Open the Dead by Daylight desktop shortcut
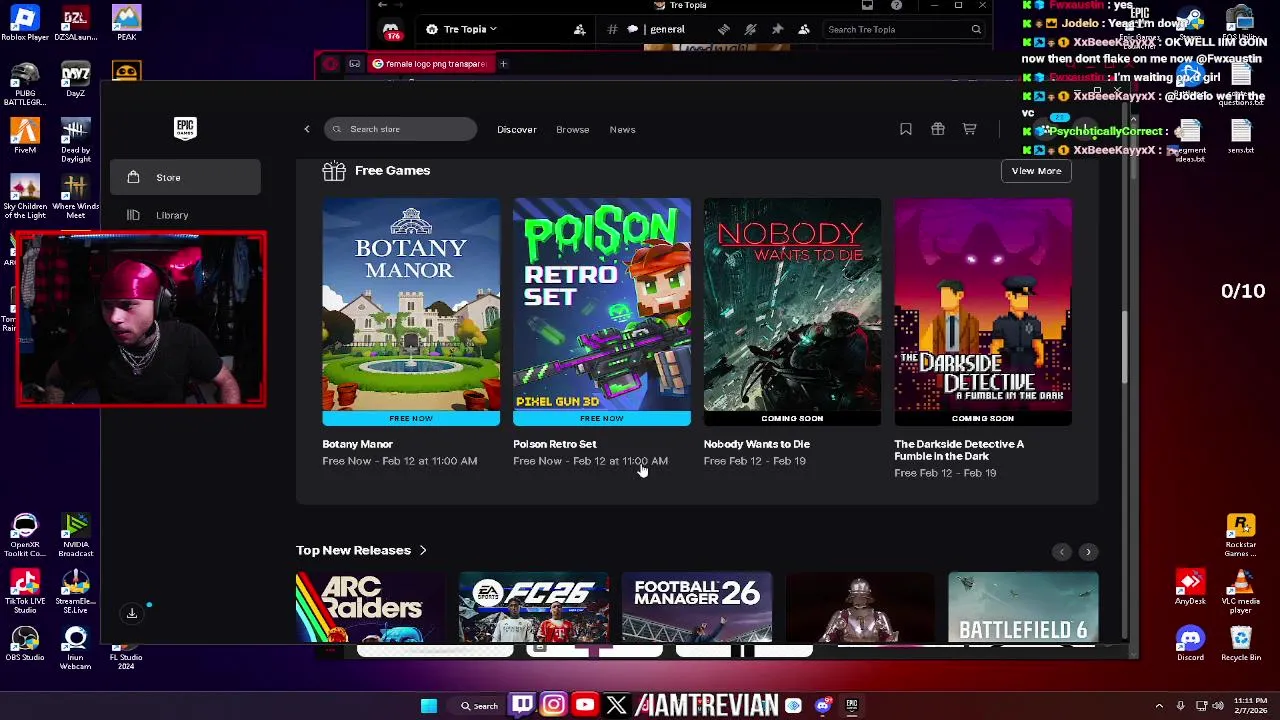The height and width of the screenshot is (720, 1280). coord(75,140)
